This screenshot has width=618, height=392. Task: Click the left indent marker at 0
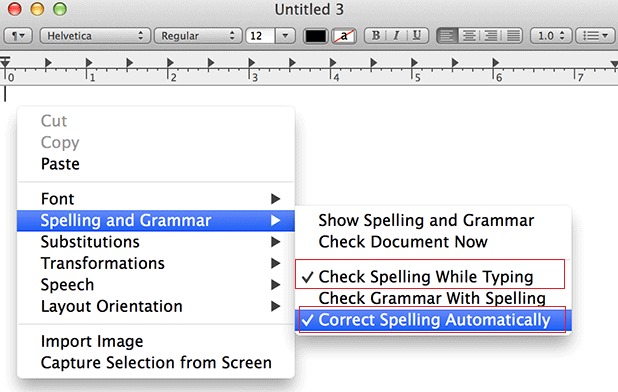click(x=5, y=62)
